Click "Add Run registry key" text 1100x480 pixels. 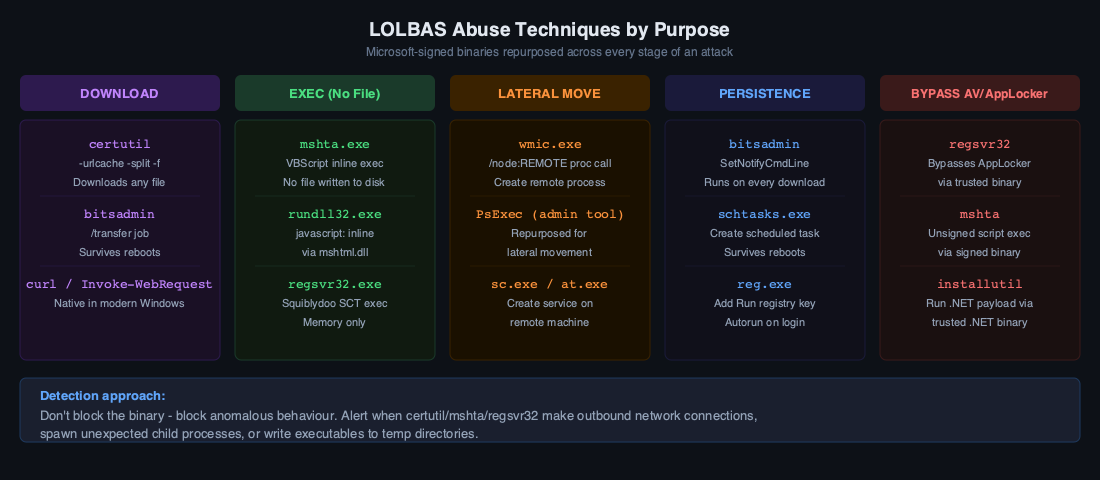[x=765, y=303]
